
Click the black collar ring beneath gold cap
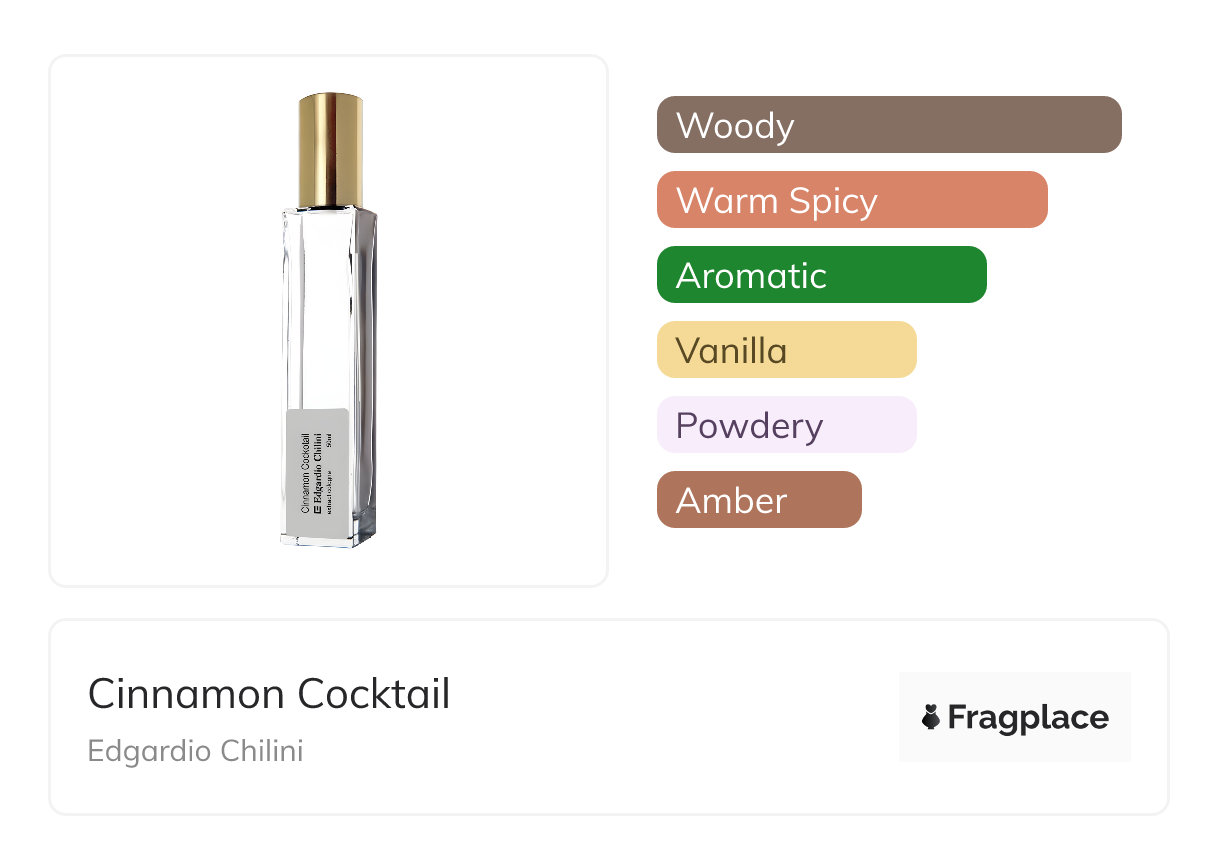(330, 206)
